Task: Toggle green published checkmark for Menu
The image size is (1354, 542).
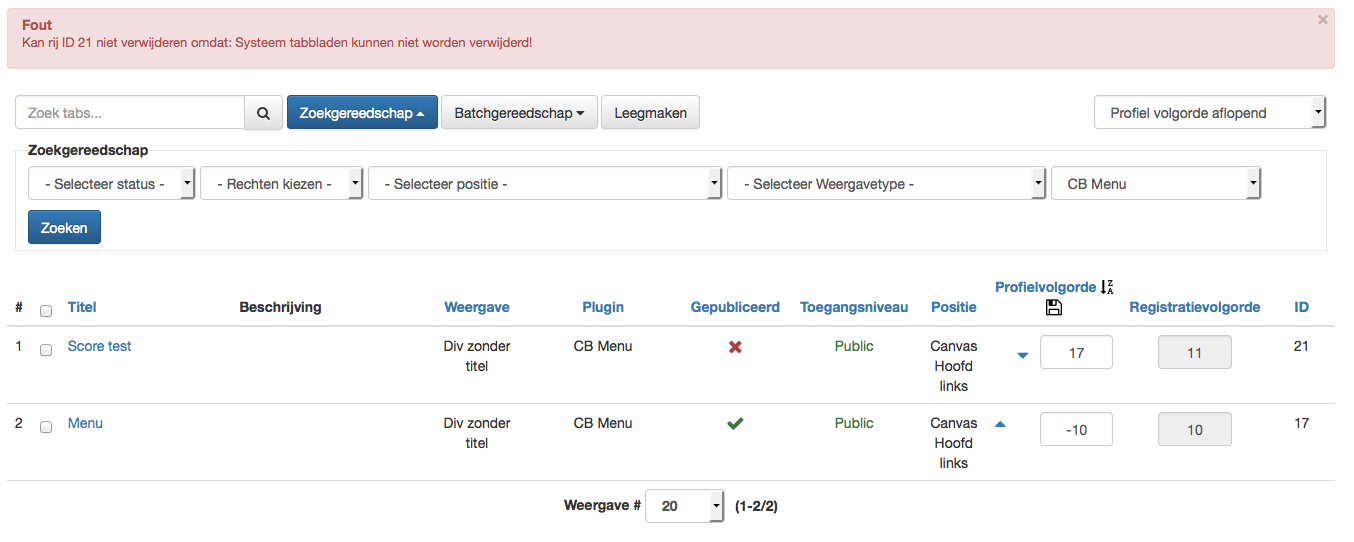Action: point(735,424)
